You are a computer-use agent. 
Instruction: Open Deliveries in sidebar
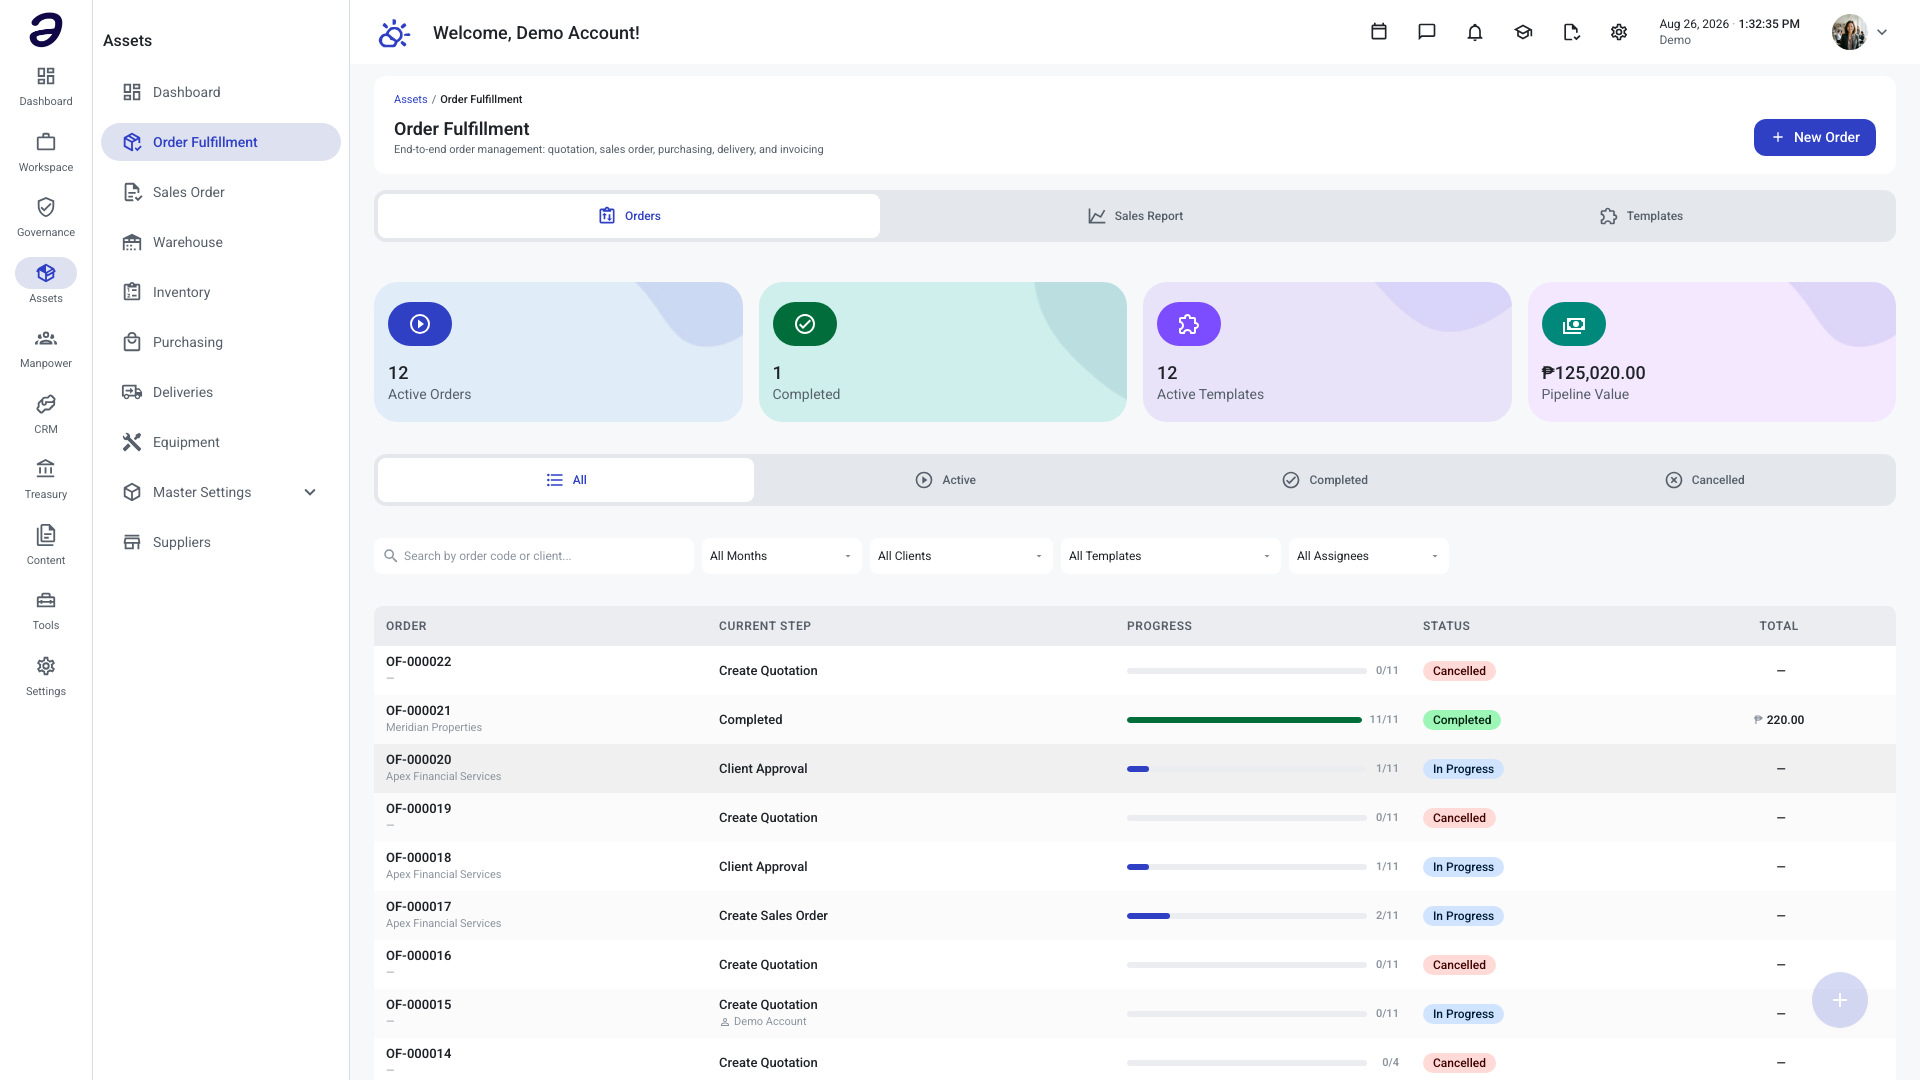click(221, 392)
